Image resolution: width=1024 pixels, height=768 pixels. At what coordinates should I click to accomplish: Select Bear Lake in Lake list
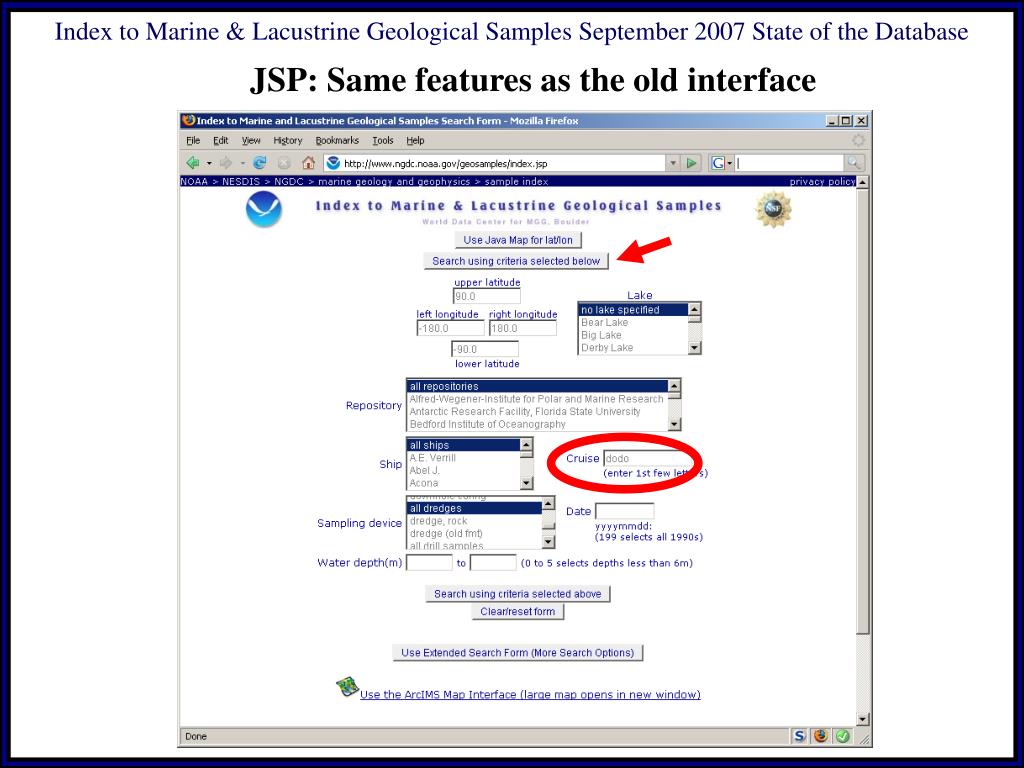[x=605, y=323]
